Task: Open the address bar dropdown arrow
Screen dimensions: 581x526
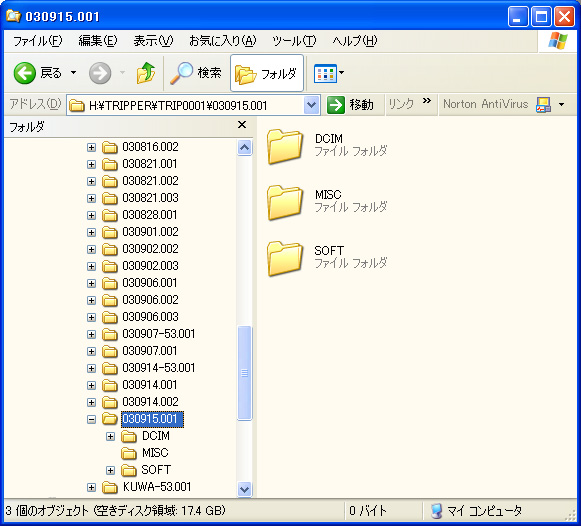Action: click(312, 105)
